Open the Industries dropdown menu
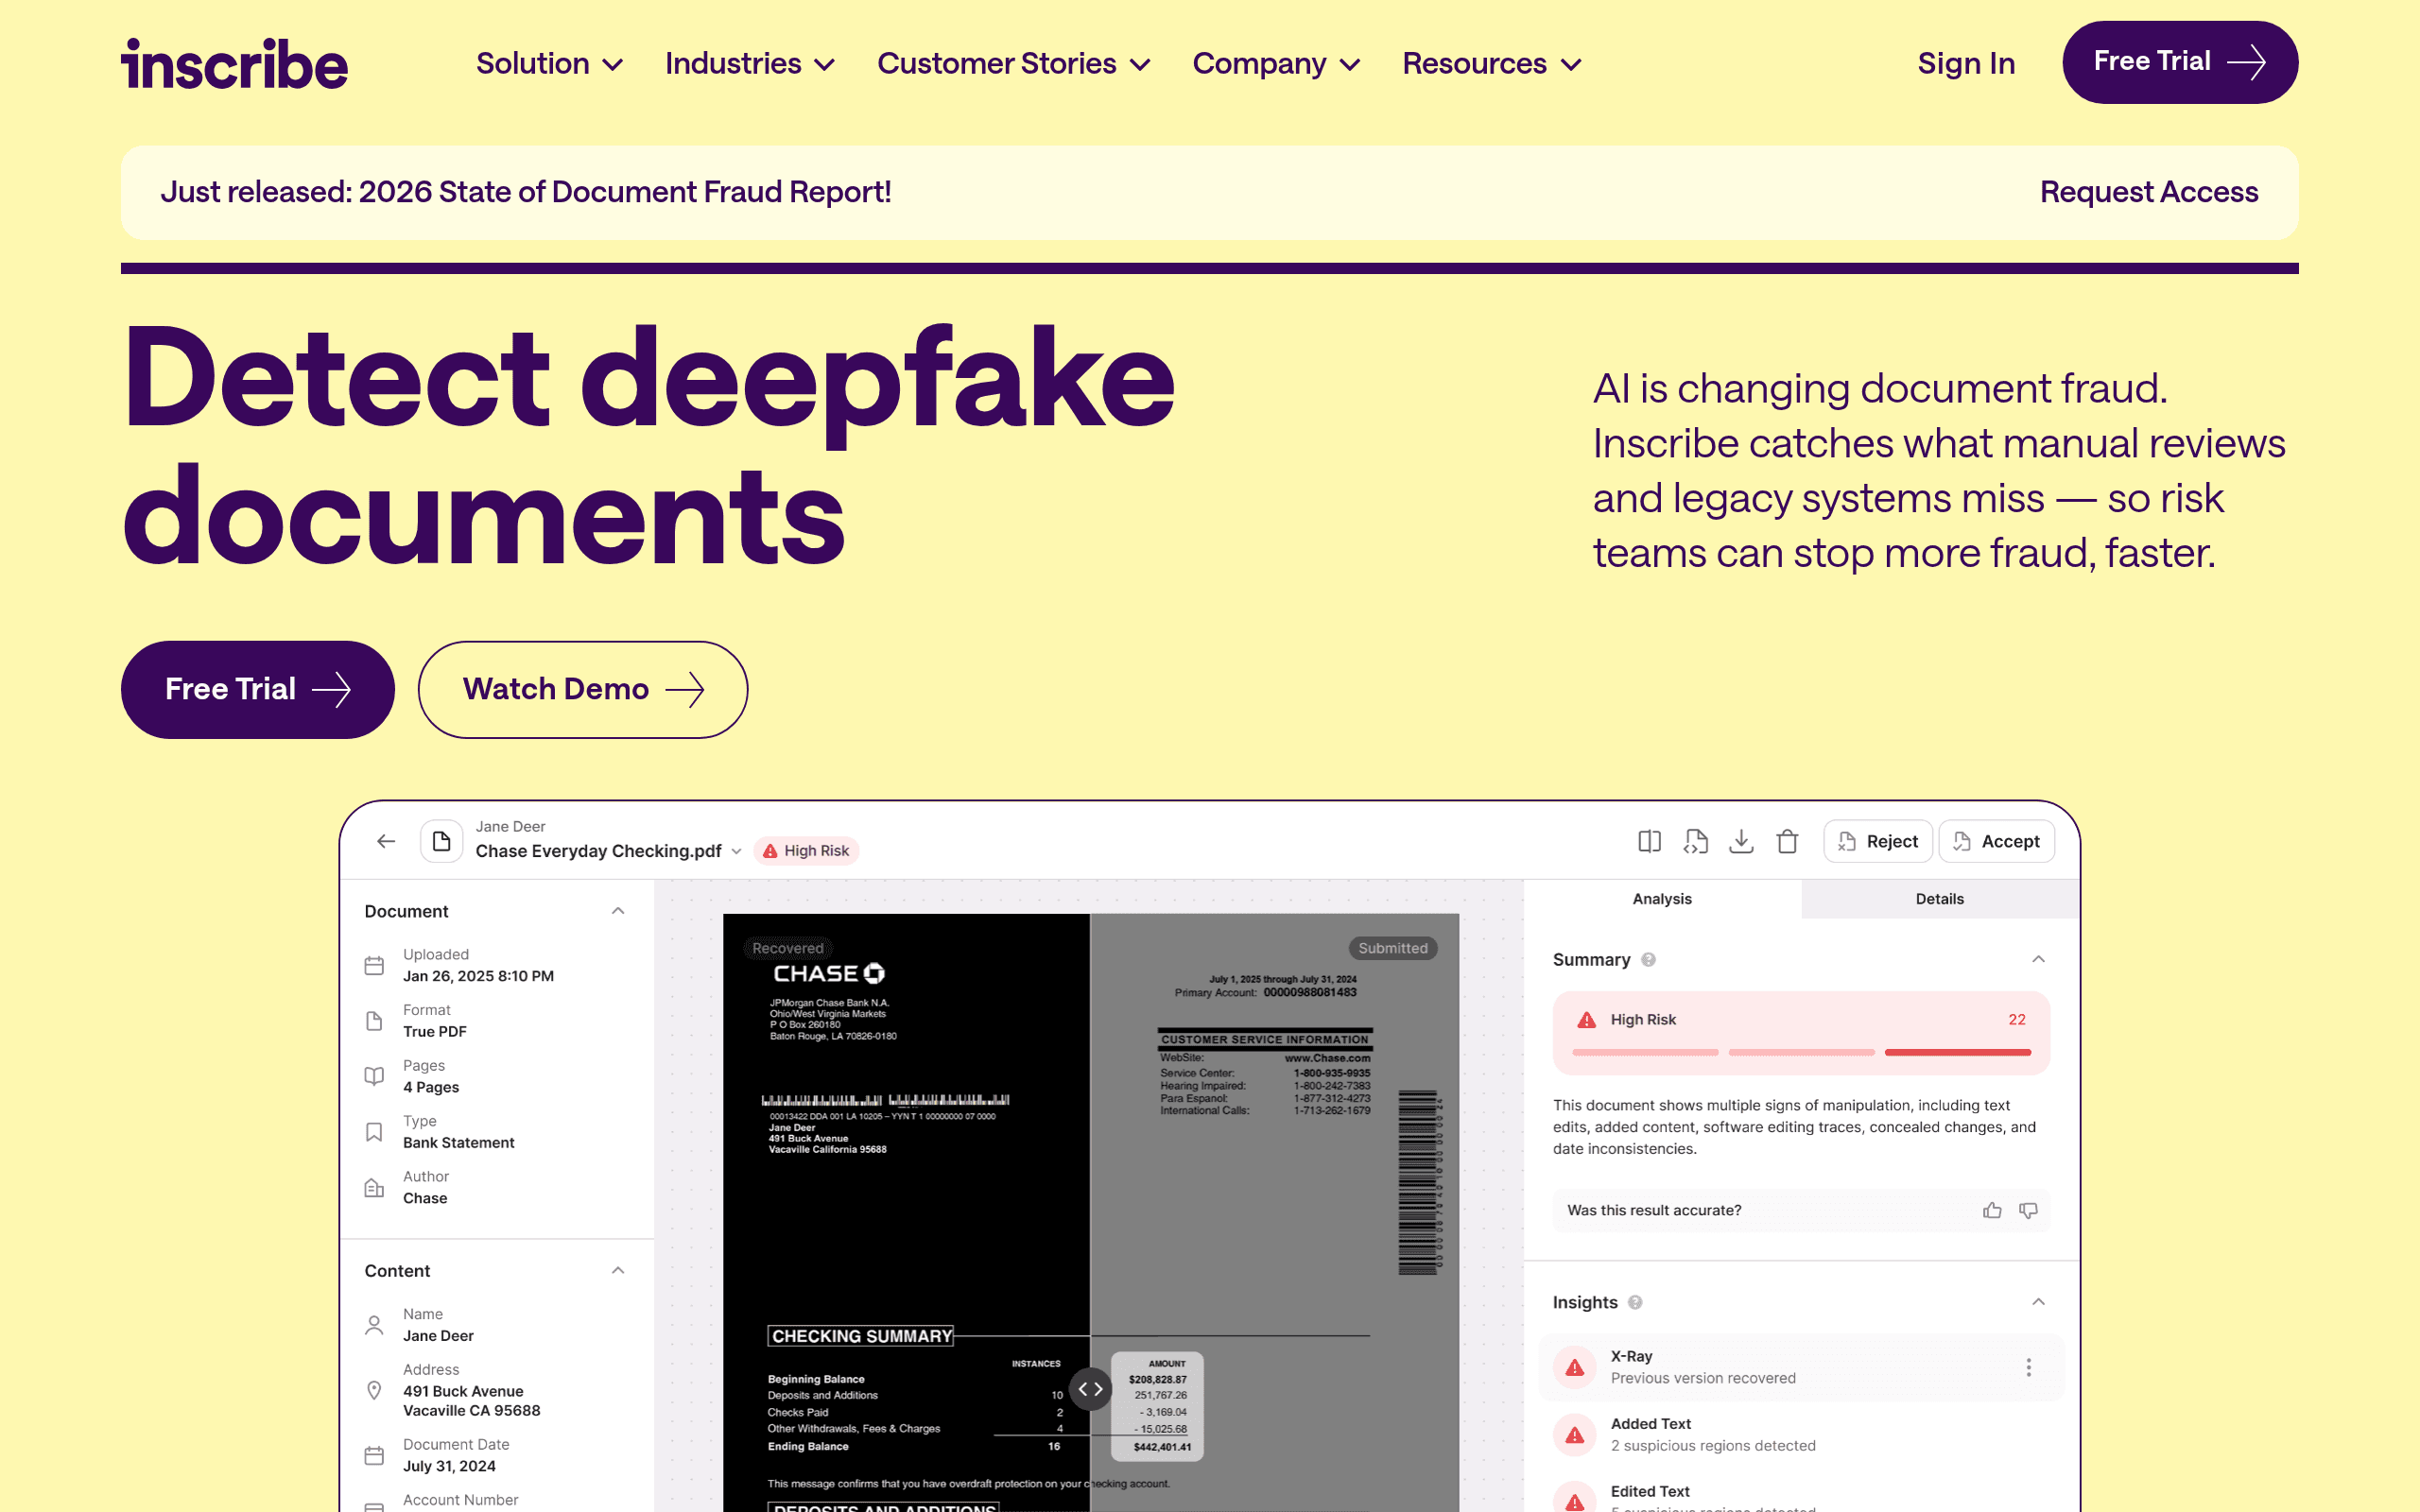The width and height of the screenshot is (2420, 1512). click(x=750, y=64)
